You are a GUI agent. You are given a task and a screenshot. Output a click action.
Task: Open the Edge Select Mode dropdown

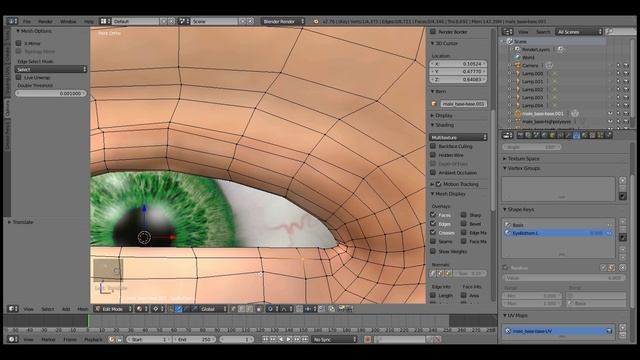point(51,69)
